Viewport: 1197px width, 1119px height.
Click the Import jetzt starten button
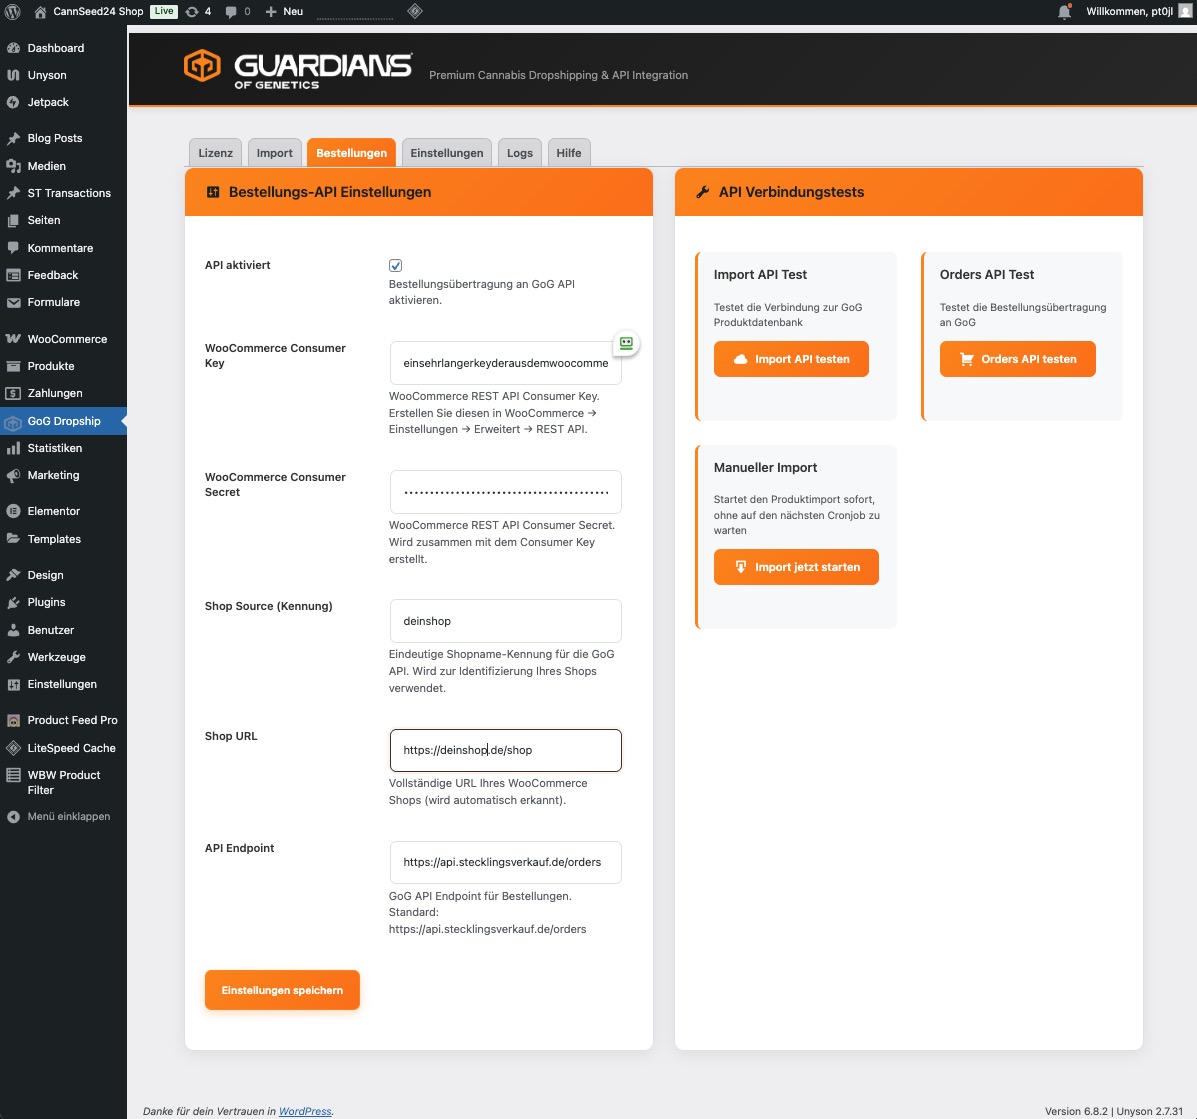(796, 567)
